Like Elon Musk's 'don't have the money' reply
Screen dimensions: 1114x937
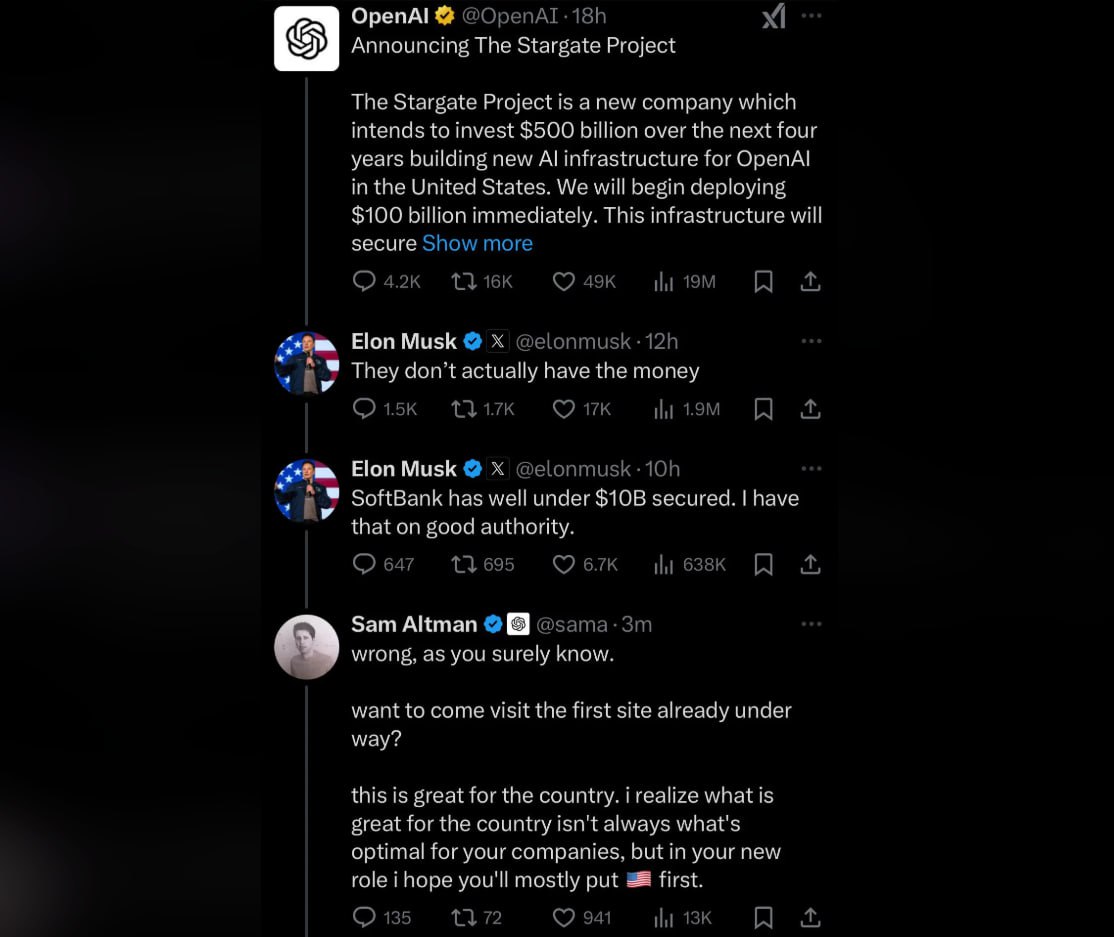(564, 409)
